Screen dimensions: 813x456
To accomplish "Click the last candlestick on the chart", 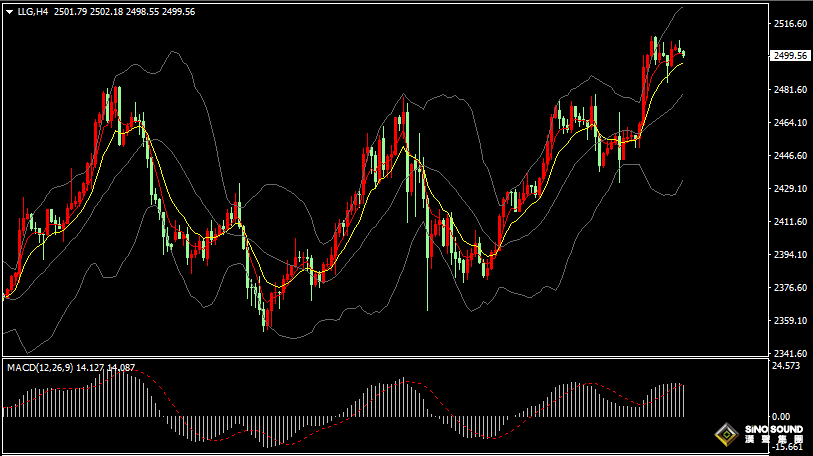I will click(x=683, y=54).
